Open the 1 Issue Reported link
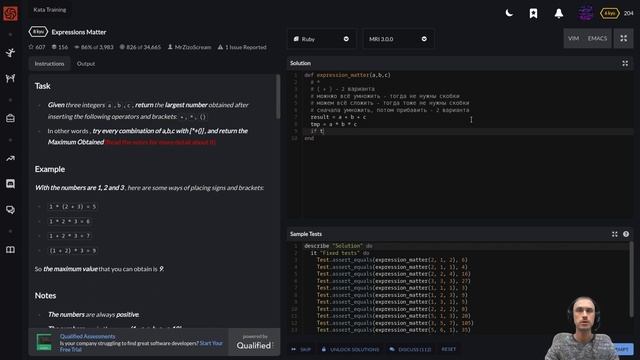The height and width of the screenshot is (360, 640). pyautogui.click(x=242, y=47)
